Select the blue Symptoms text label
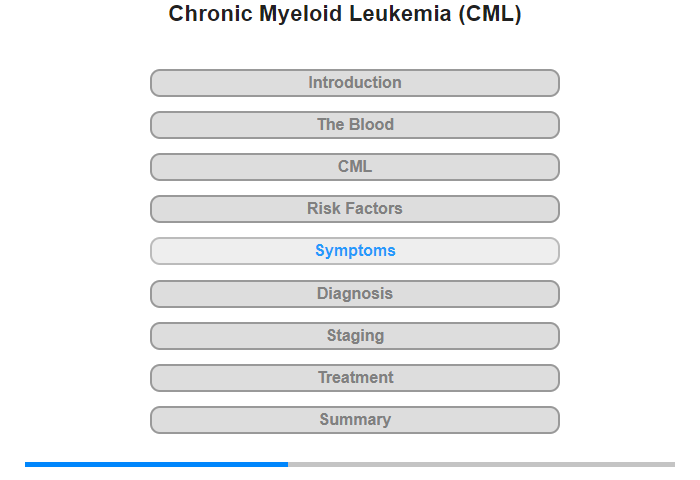Viewport: 700px width, 480px height. 355,251
